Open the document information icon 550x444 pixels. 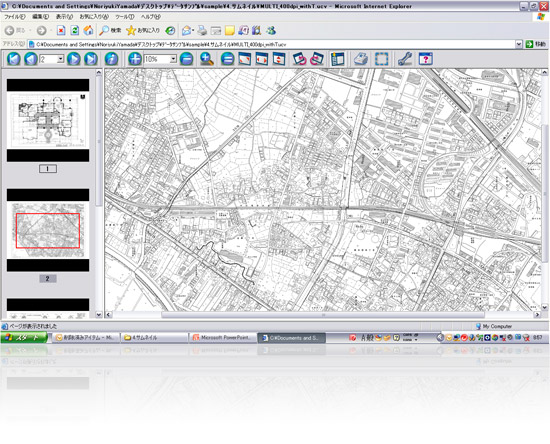[112, 59]
